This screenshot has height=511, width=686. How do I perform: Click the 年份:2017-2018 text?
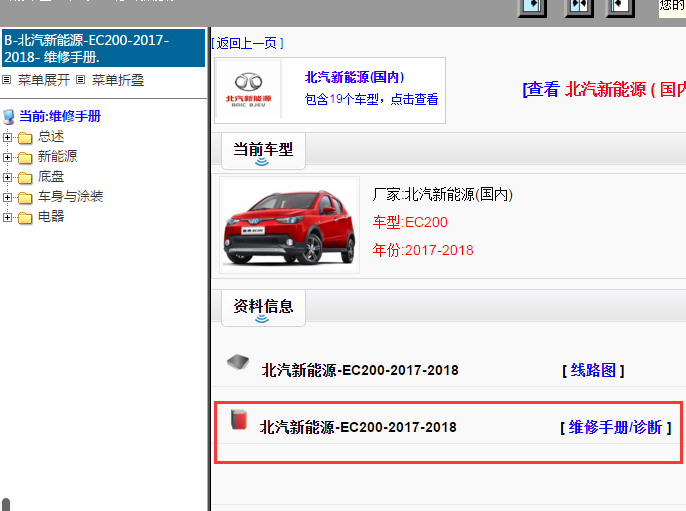pyautogui.click(x=423, y=250)
